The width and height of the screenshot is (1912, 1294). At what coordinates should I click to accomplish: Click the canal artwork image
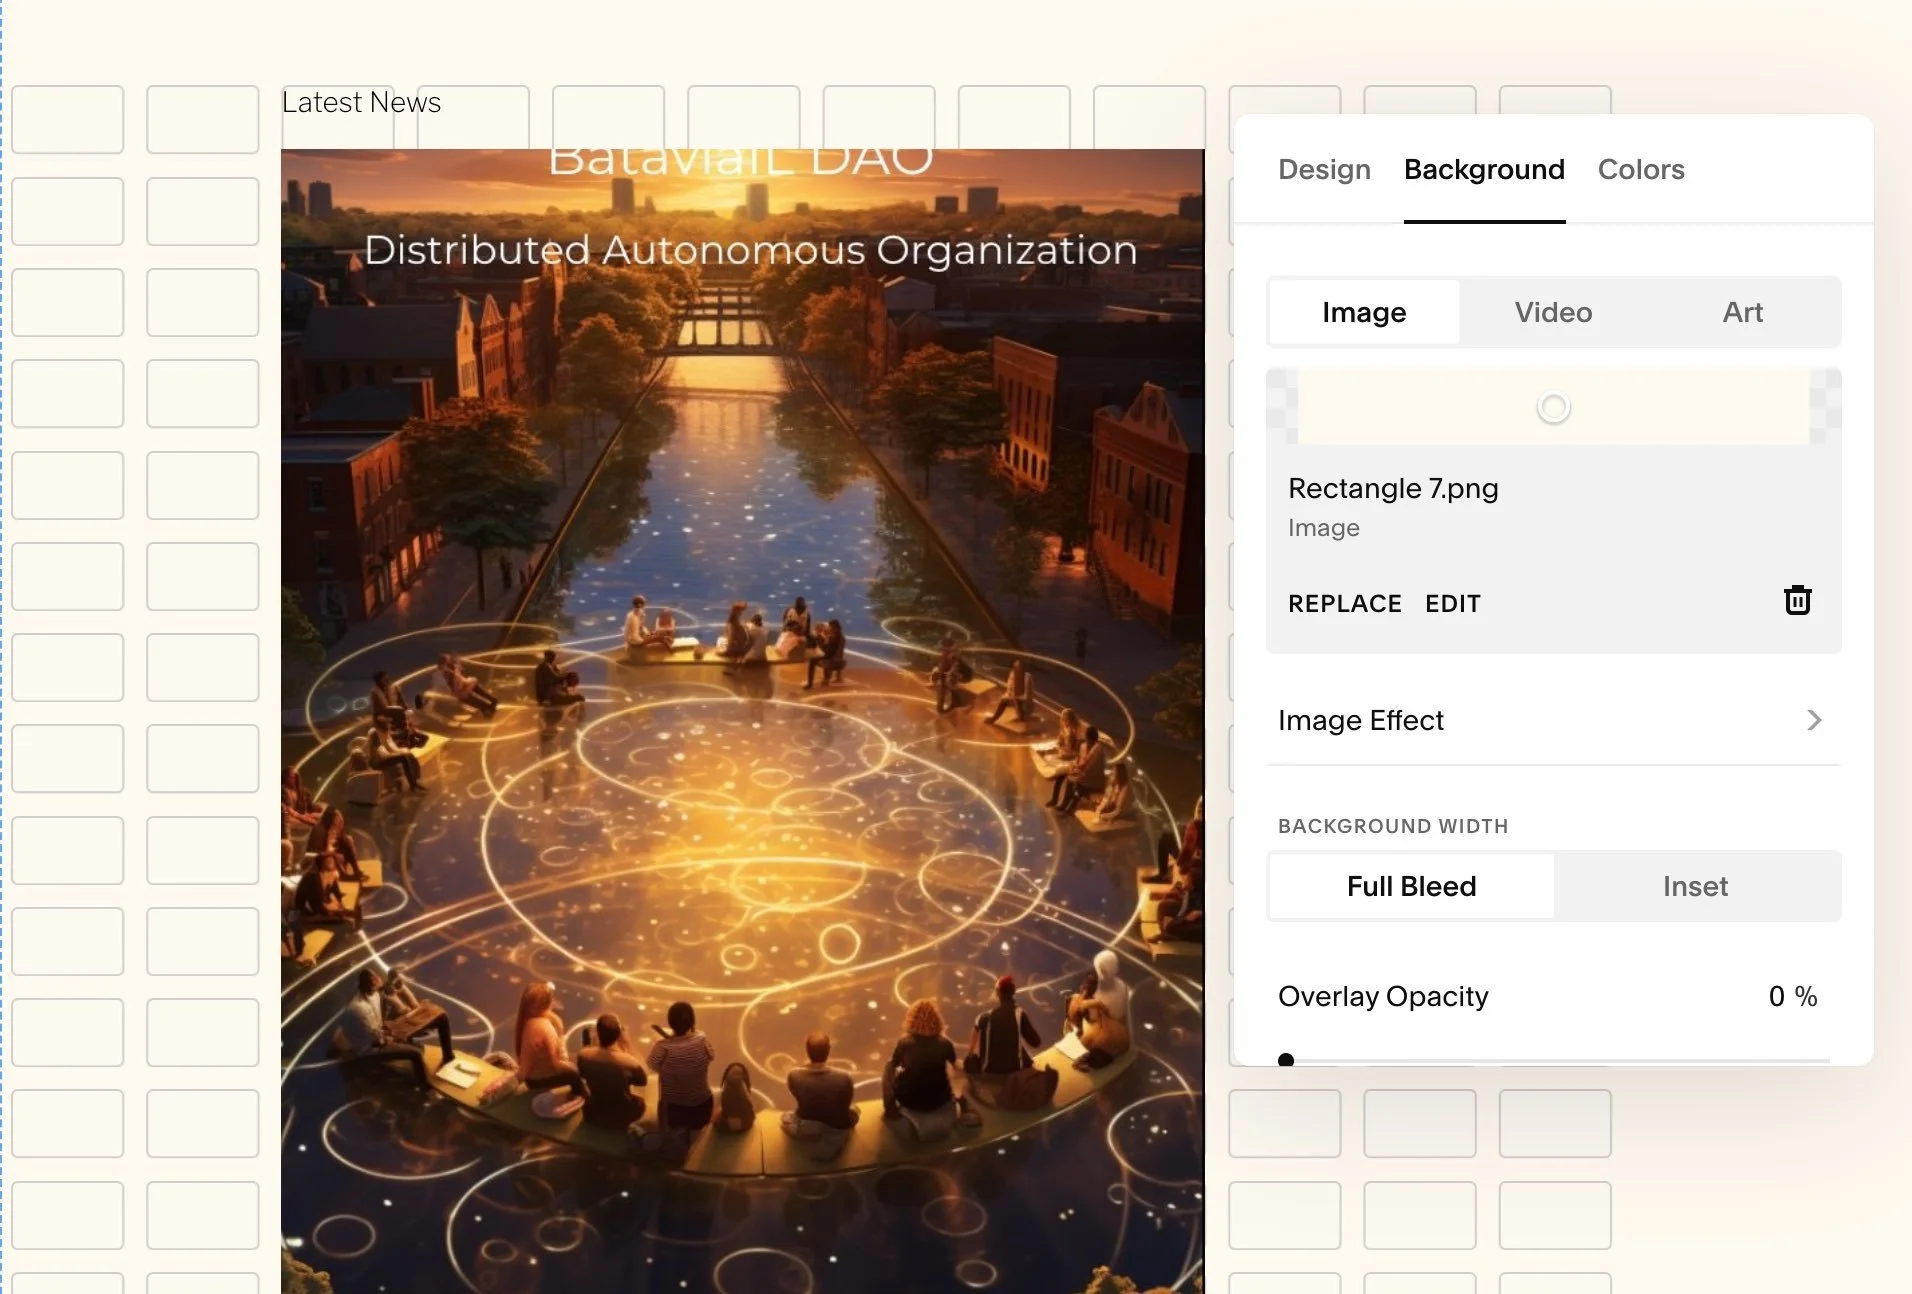742,720
